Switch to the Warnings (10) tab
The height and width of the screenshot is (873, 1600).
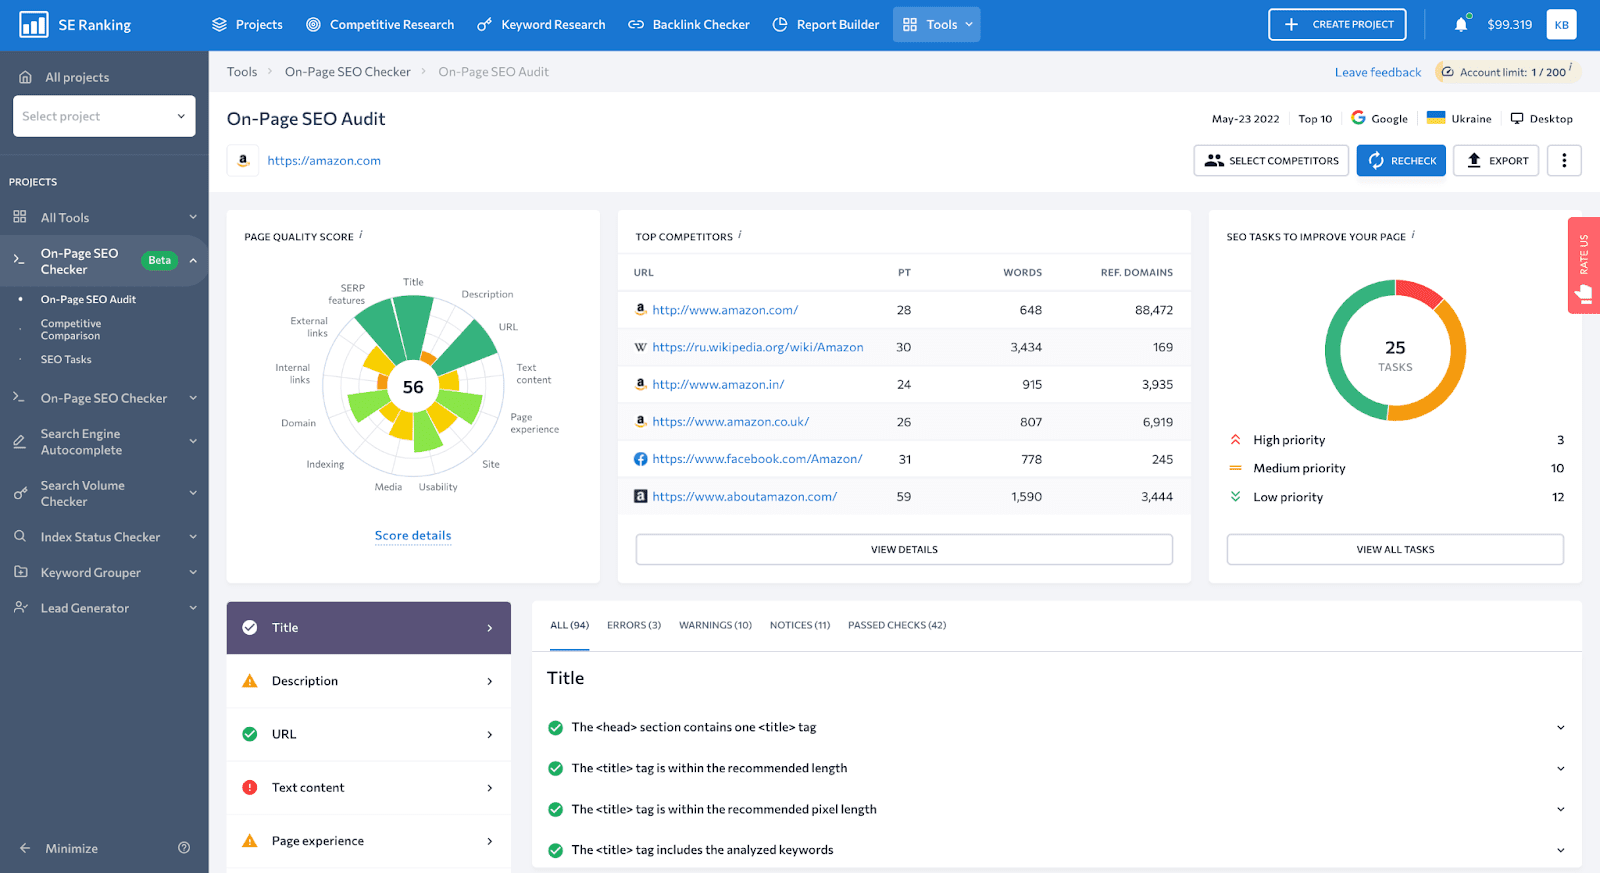tap(715, 625)
